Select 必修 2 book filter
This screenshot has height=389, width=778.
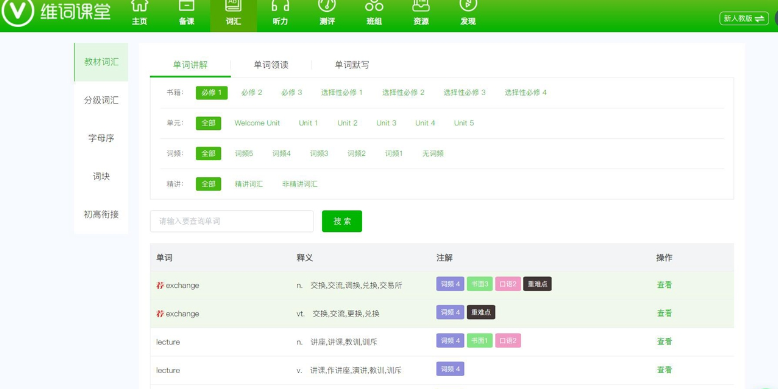[x=252, y=93]
